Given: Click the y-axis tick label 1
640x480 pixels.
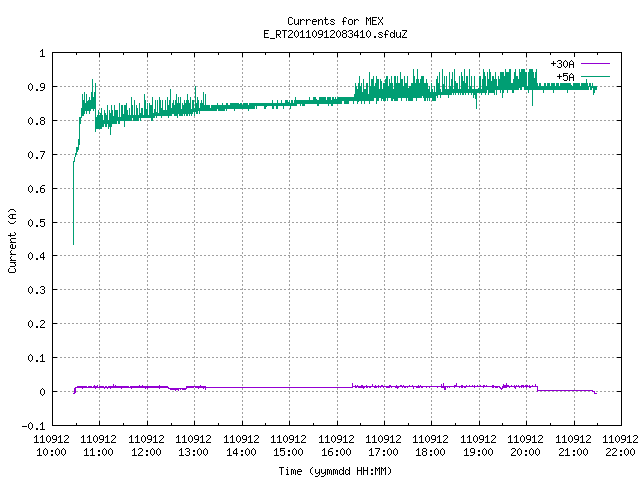Looking at the screenshot, I should 42,53.
